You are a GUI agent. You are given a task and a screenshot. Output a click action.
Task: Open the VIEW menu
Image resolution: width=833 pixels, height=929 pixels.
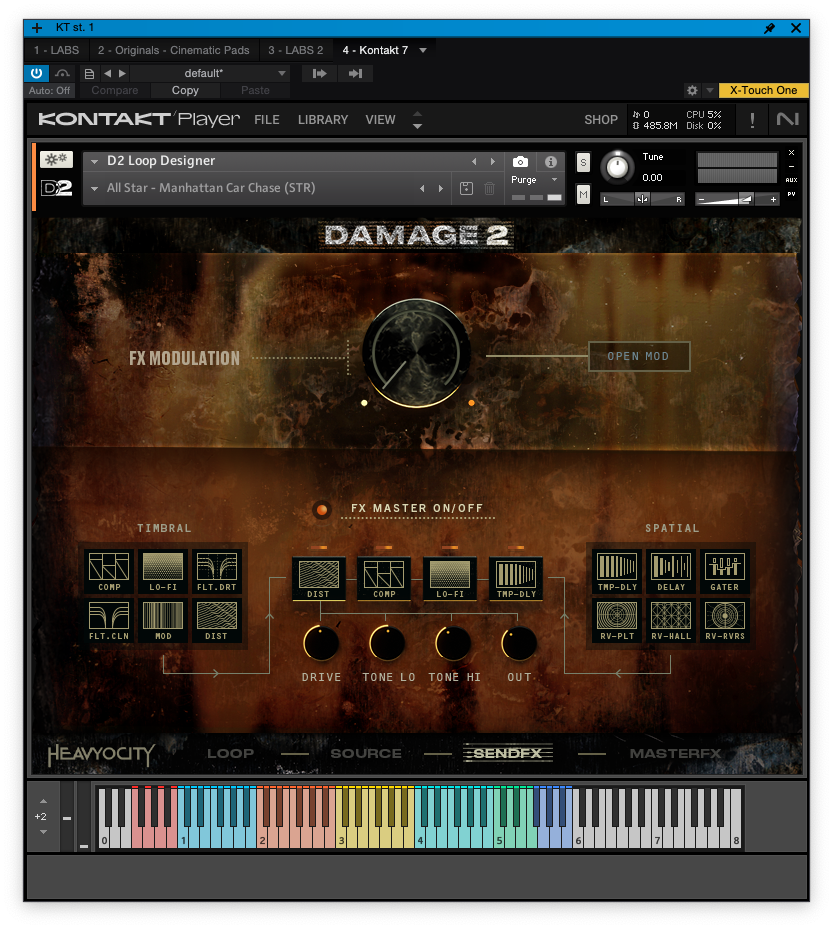tap(380, 120)
